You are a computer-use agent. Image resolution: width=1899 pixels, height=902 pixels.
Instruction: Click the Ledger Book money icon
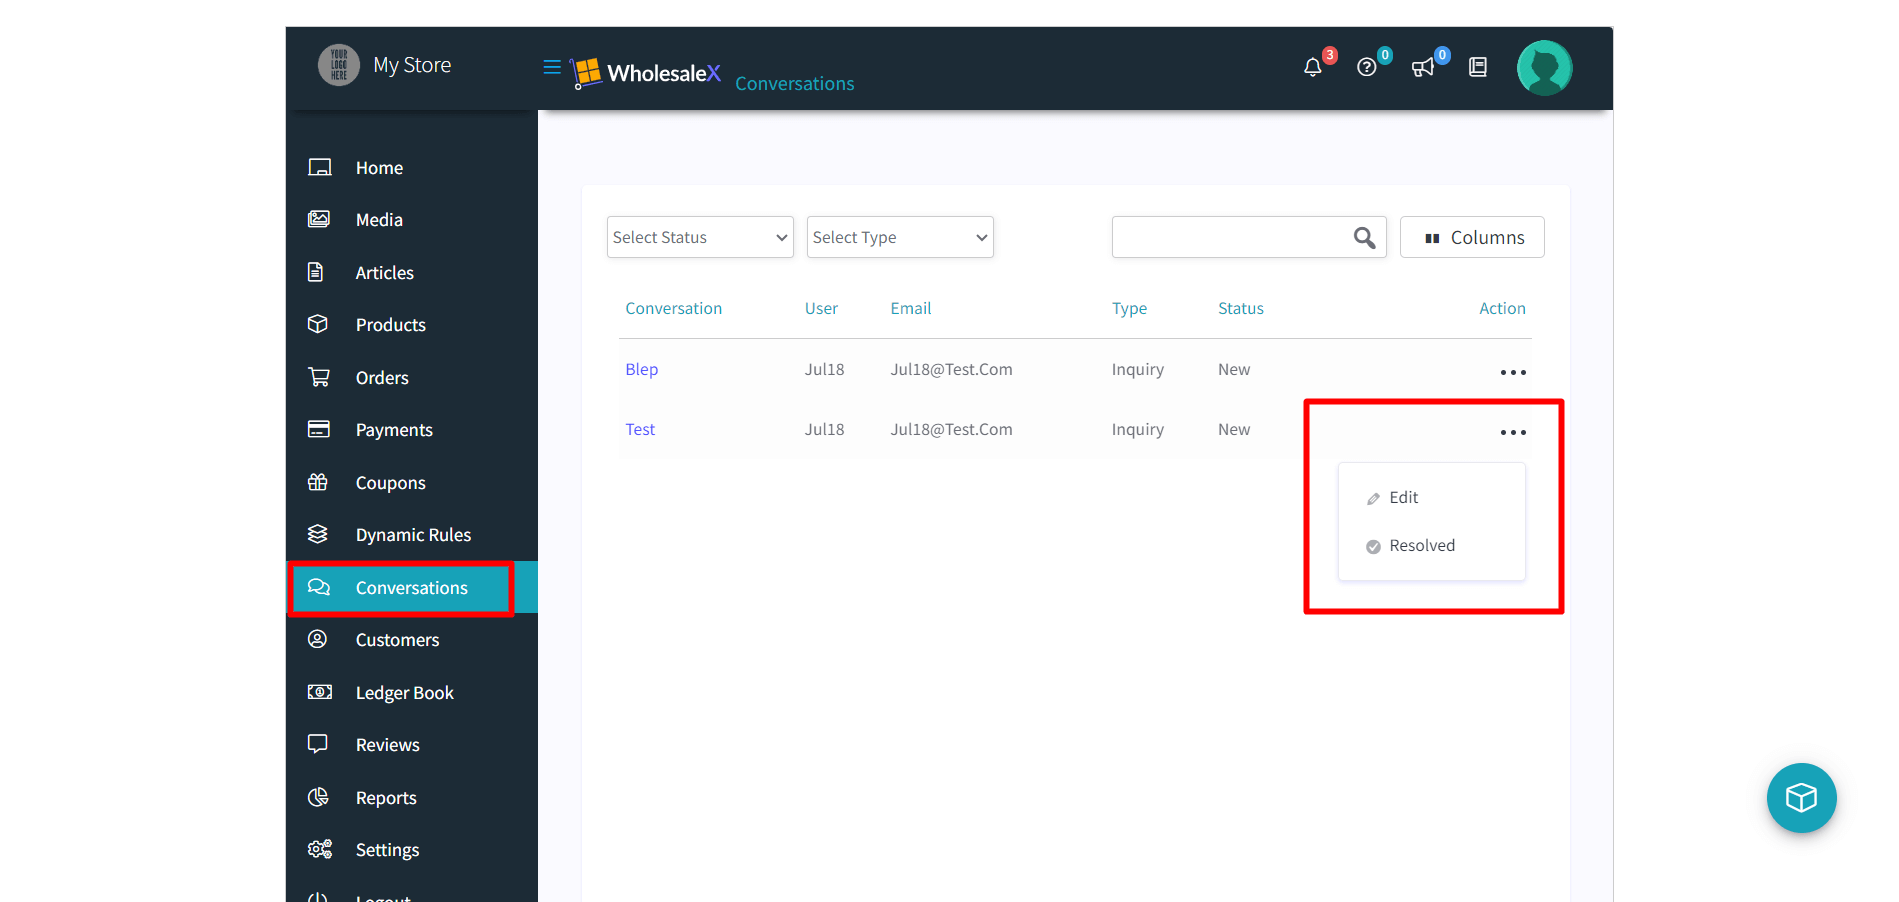click(320, 692)
